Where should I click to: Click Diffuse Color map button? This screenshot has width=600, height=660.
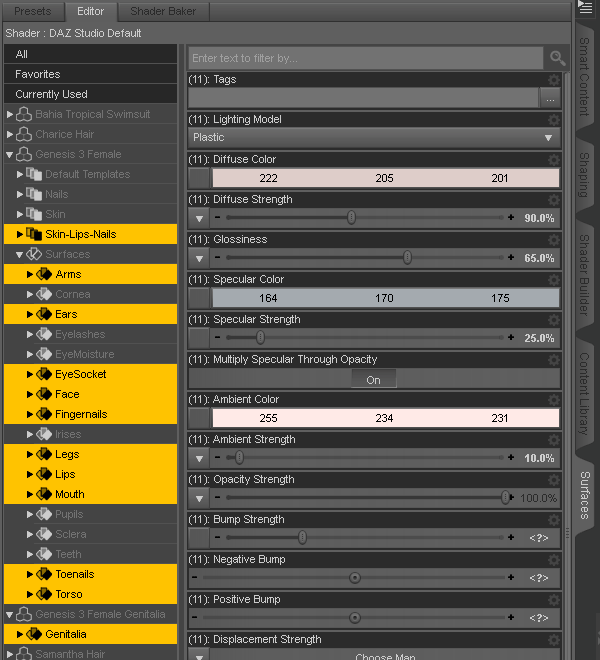(199, 178)
